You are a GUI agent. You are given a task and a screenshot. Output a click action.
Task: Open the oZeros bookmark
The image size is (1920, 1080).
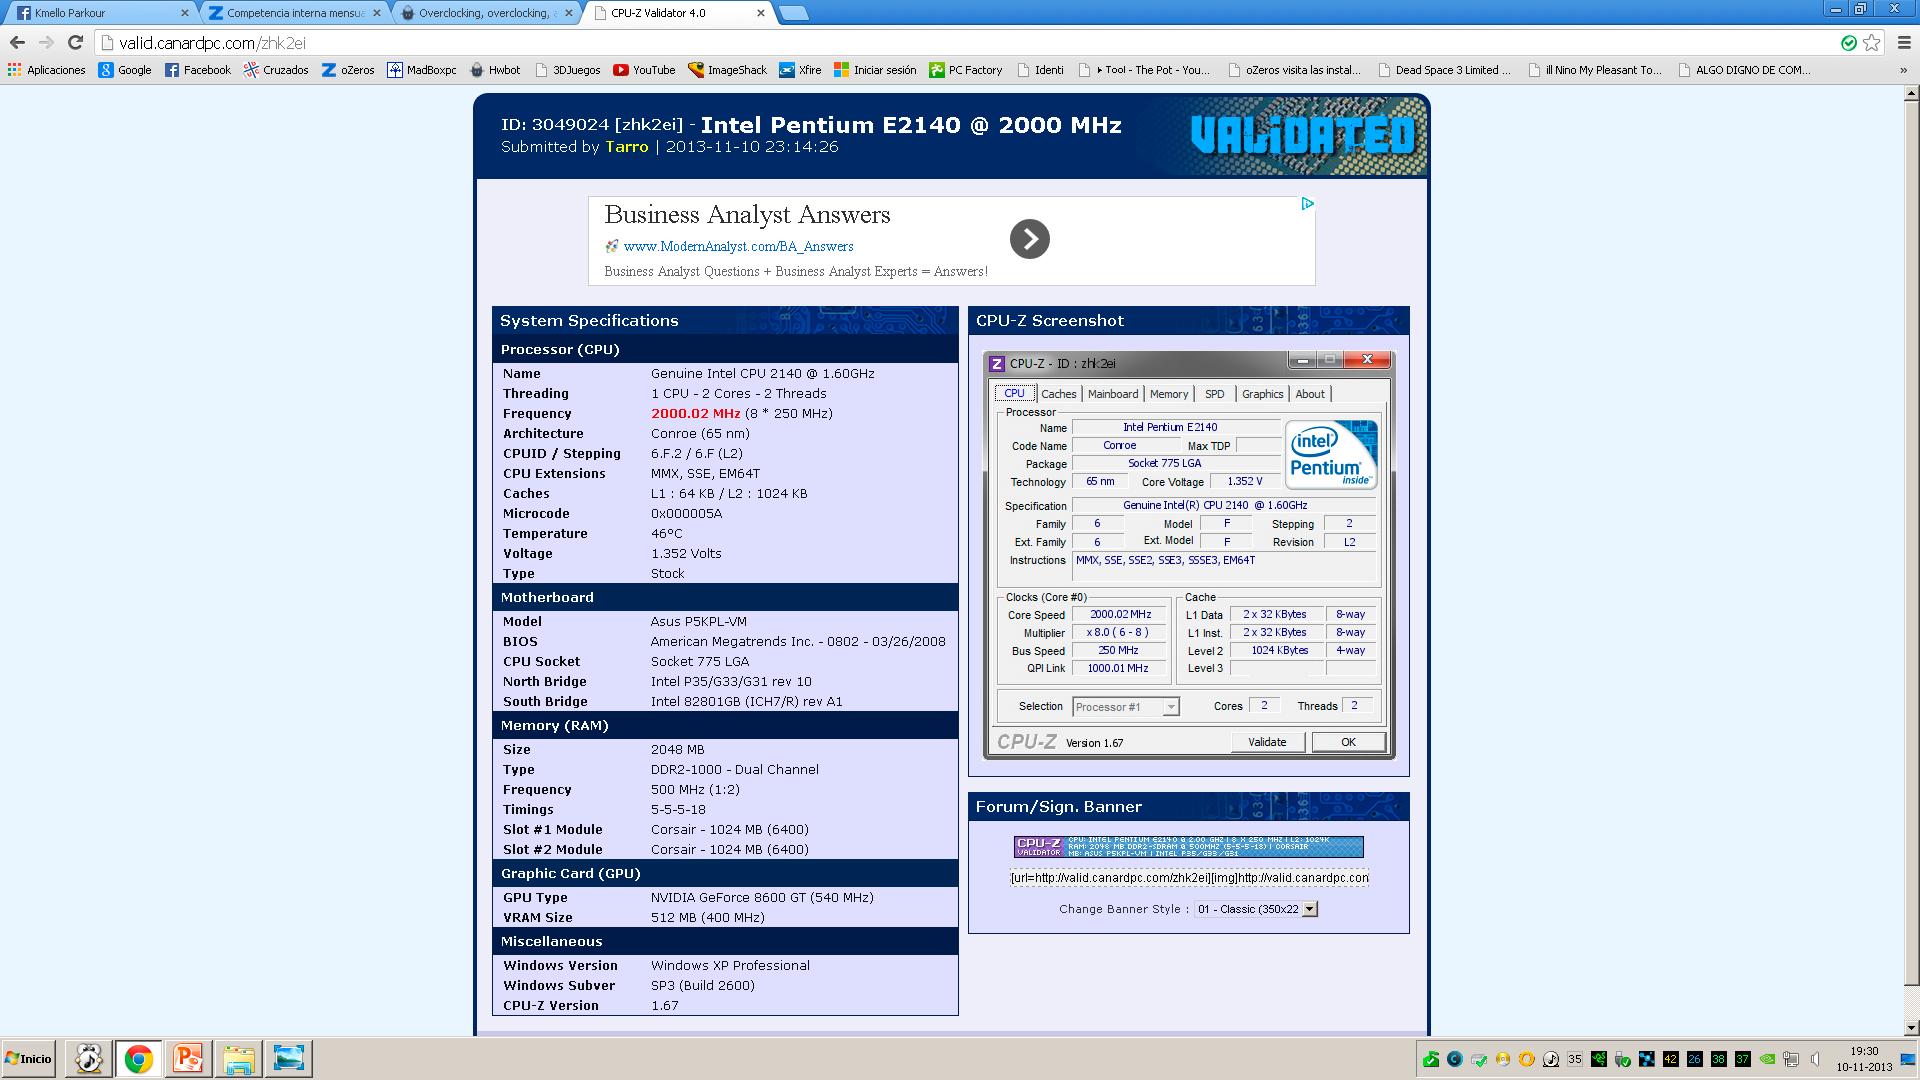click(x=348, y=70)
